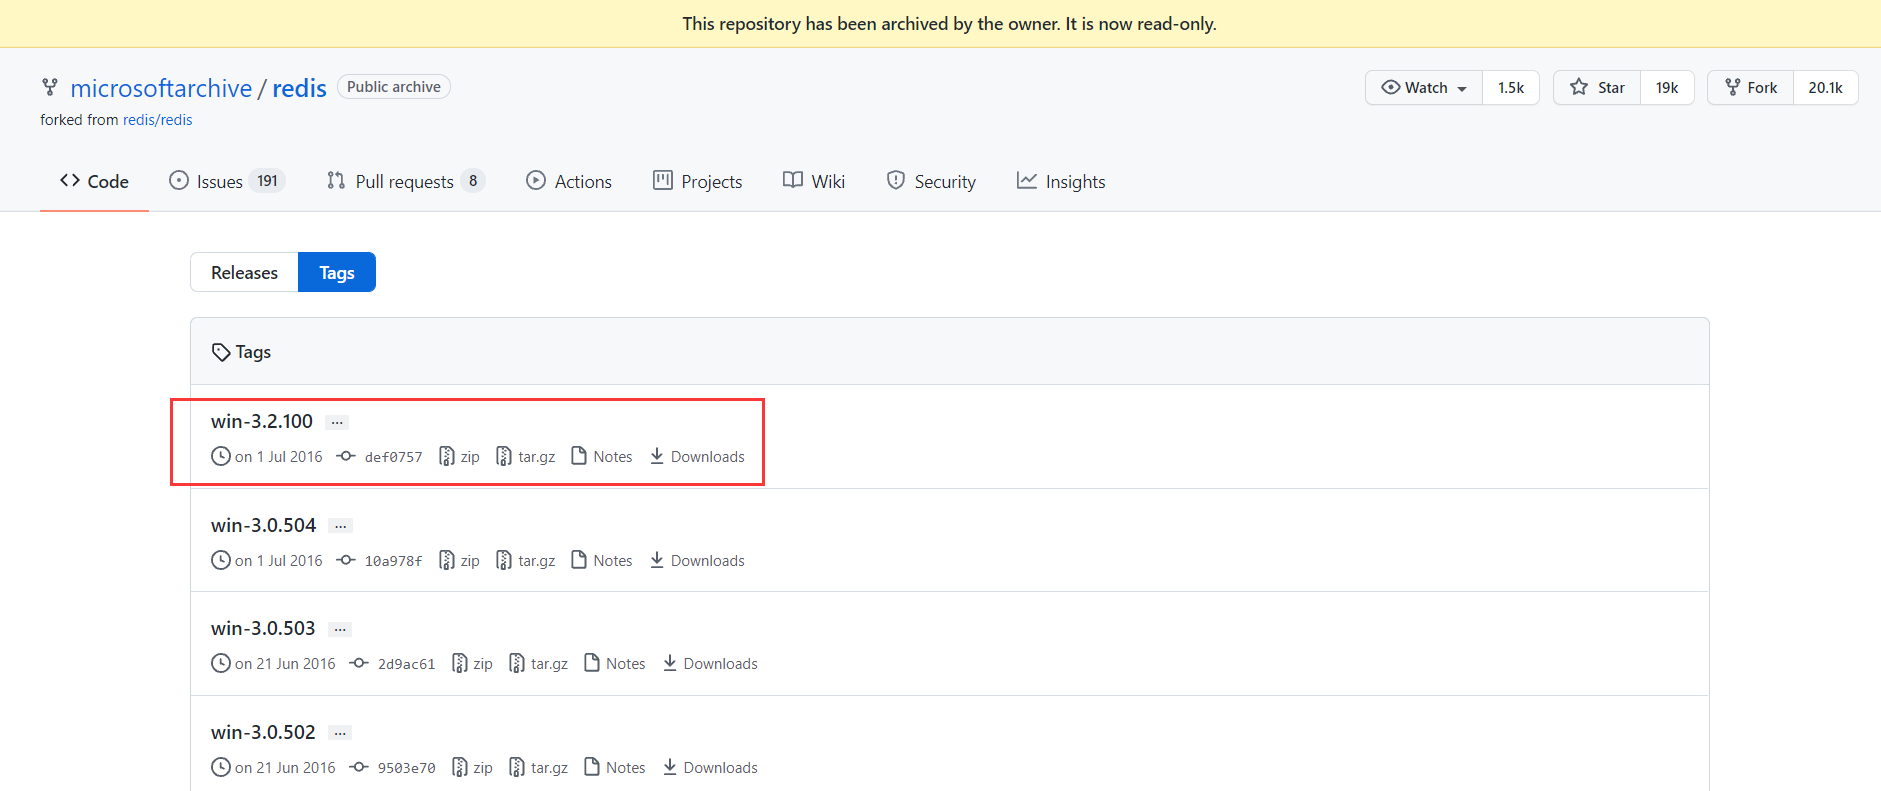Open Downloads for win-3.0.504
Screen dimensions: 1881x791
pos(697,561)
